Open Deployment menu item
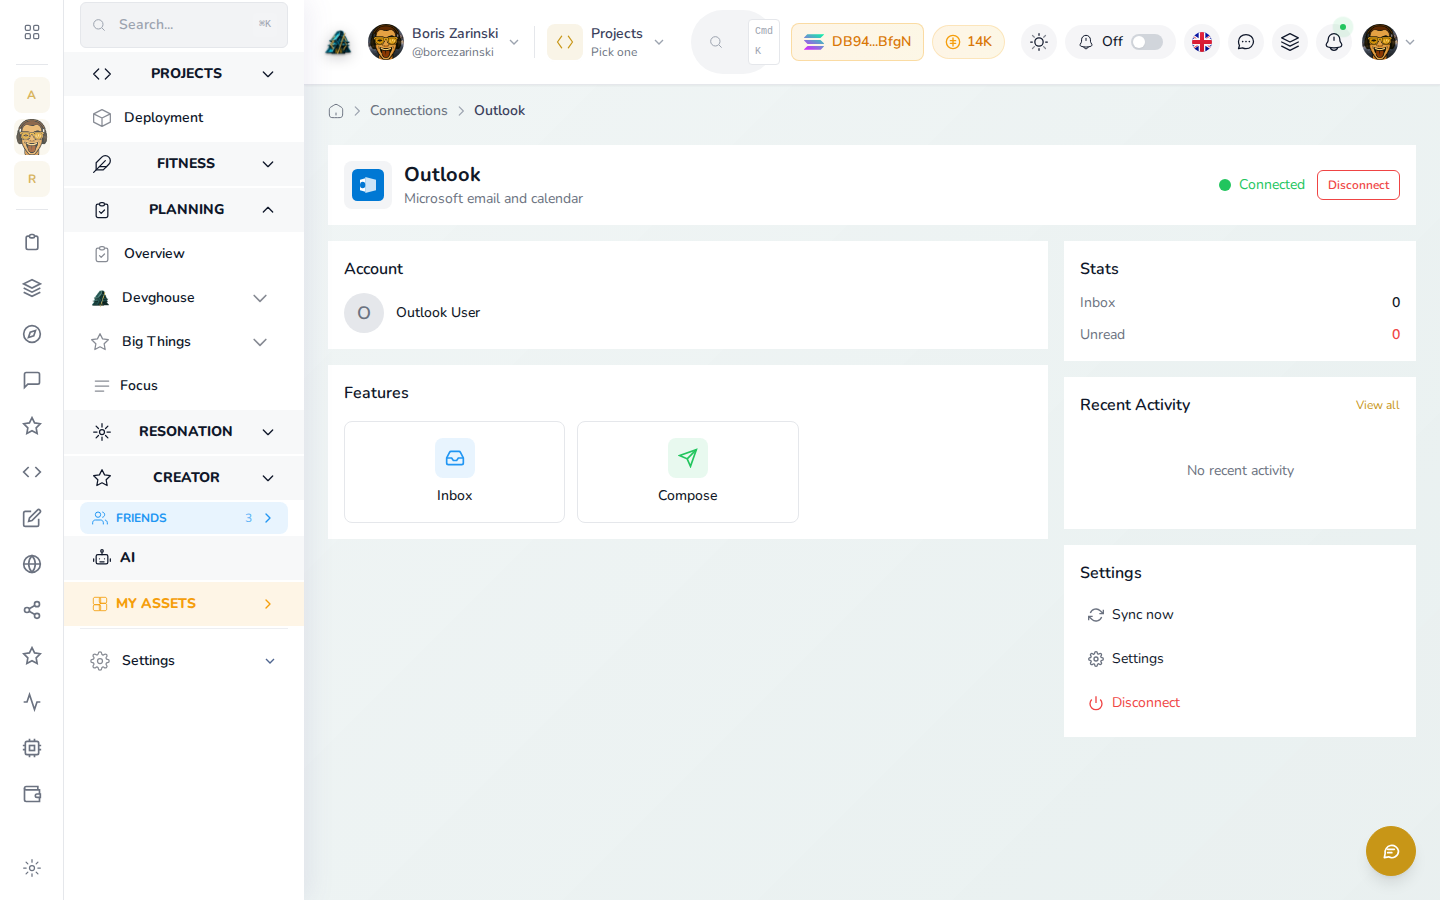The width and height of the screenshot is (1440, 900). (184, 118)
